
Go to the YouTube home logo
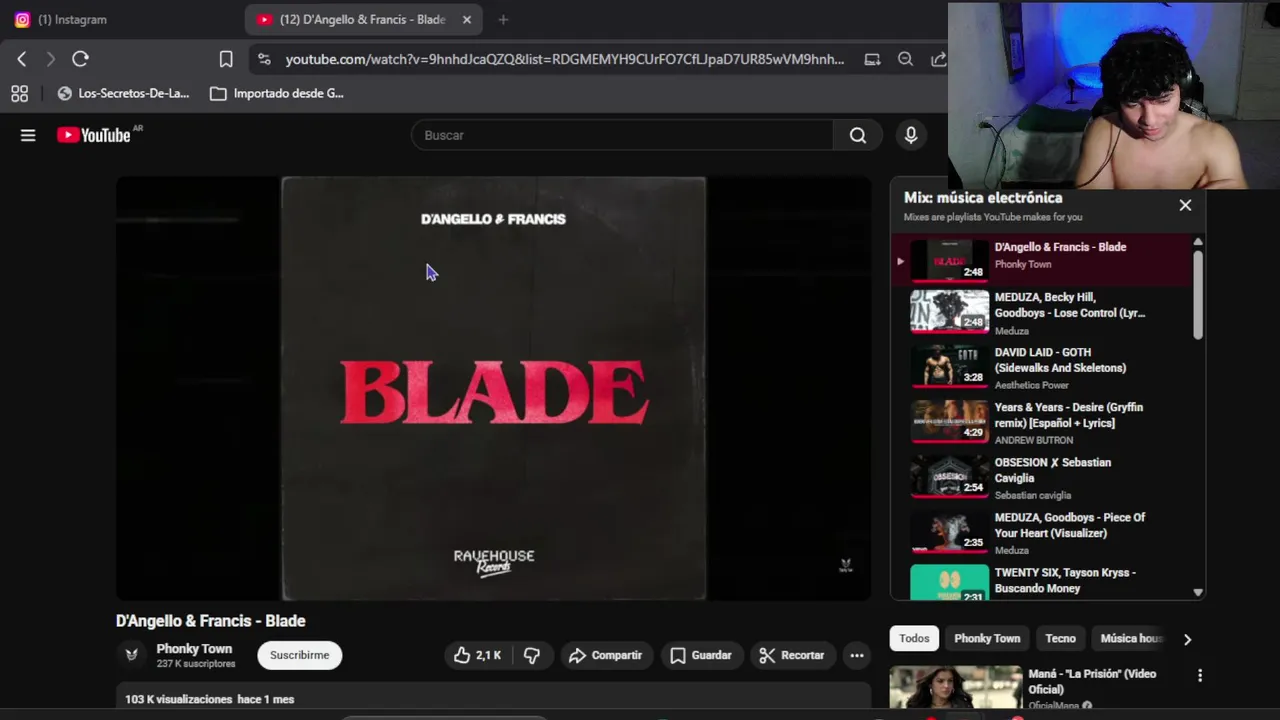point(94,135)
